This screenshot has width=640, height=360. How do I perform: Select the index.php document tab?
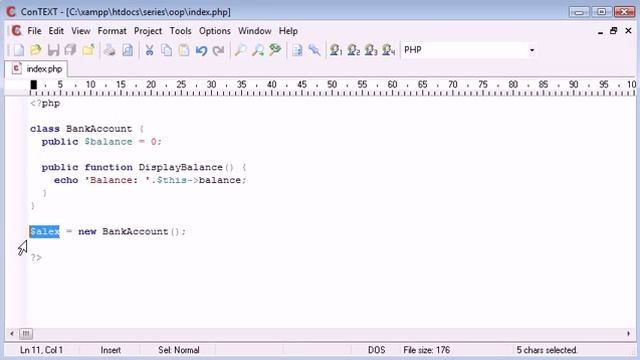click(37, 69)
